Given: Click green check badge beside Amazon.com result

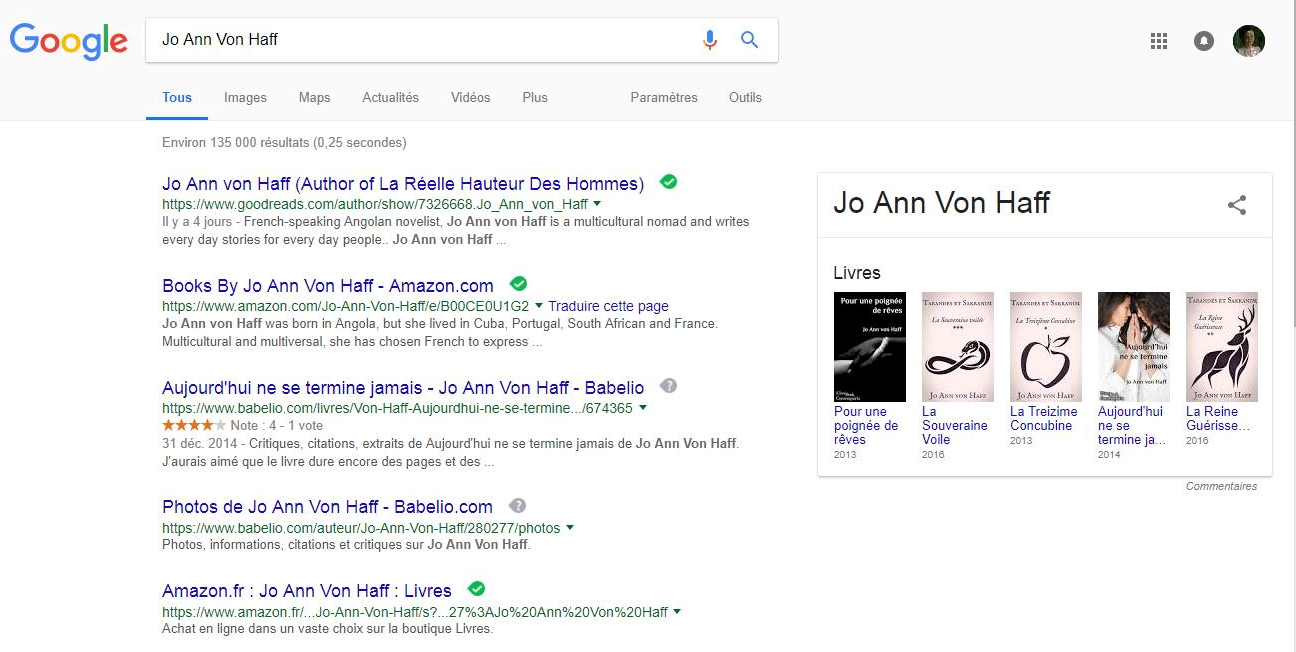Looking at the screenshot, I should (518, 284).
